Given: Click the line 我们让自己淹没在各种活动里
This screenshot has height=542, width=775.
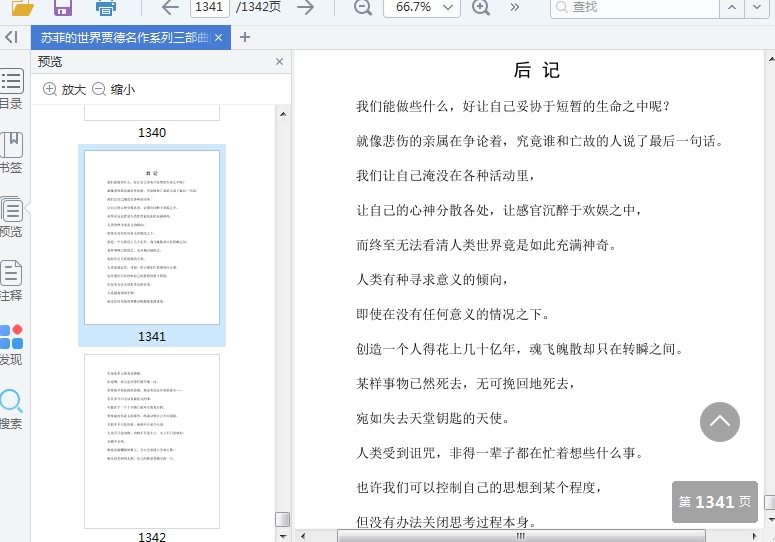Looking at the screenshot, I should 445,176.
